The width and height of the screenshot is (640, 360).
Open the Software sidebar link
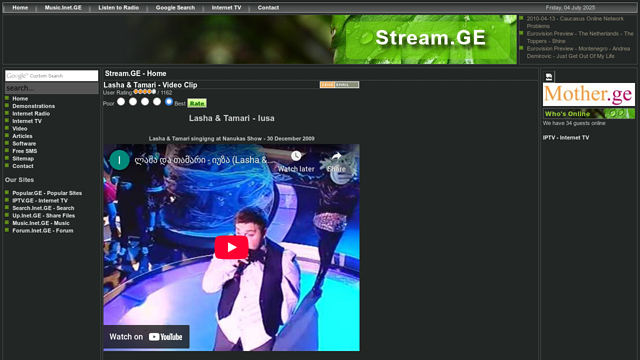click(24, 143)
